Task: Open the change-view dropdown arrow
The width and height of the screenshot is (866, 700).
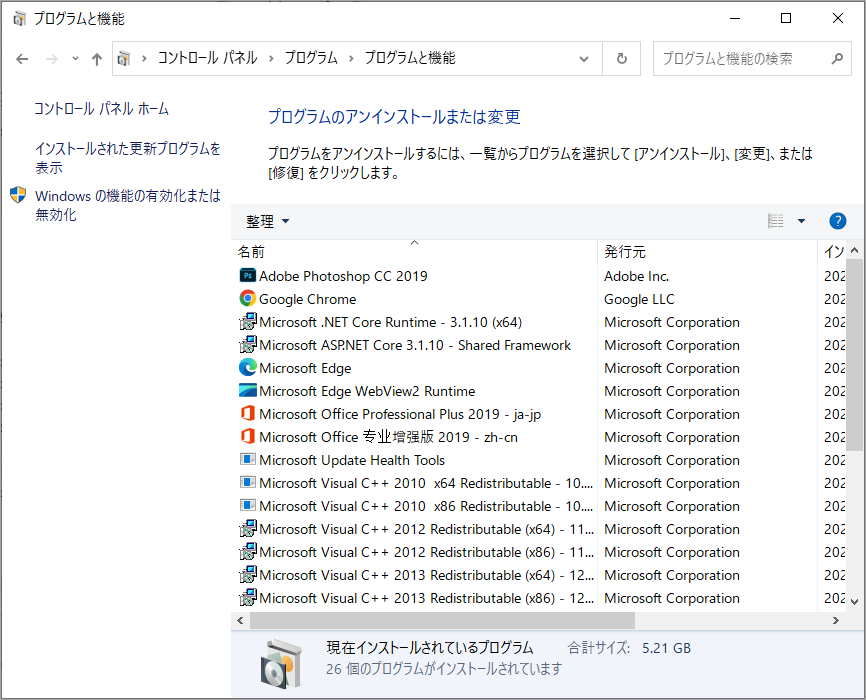Action: 800,221
